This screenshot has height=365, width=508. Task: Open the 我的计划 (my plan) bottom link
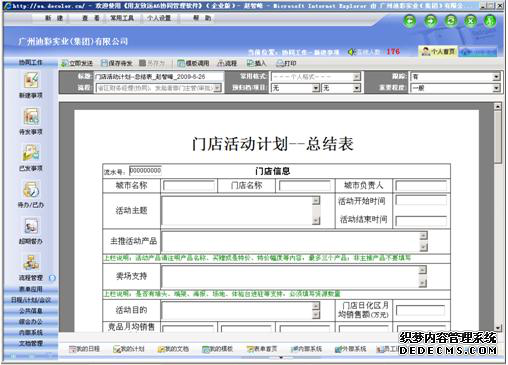(129, 349)
